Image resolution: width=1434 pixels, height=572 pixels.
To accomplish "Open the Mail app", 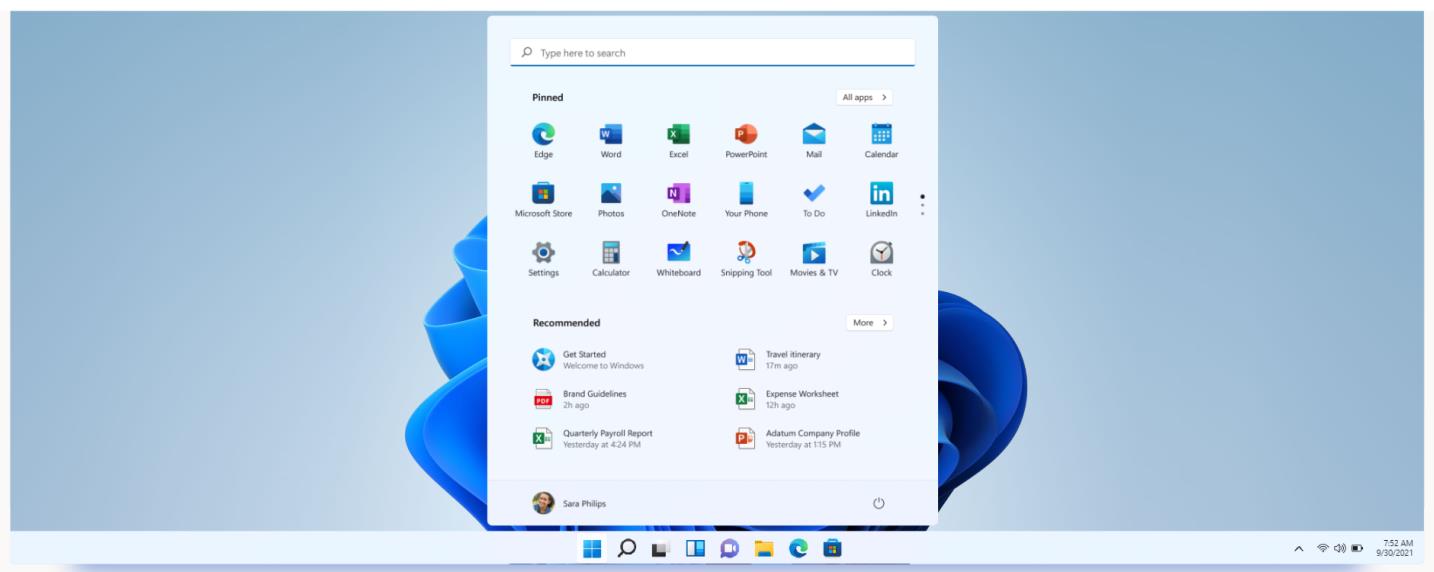I will tap(814, 140).
